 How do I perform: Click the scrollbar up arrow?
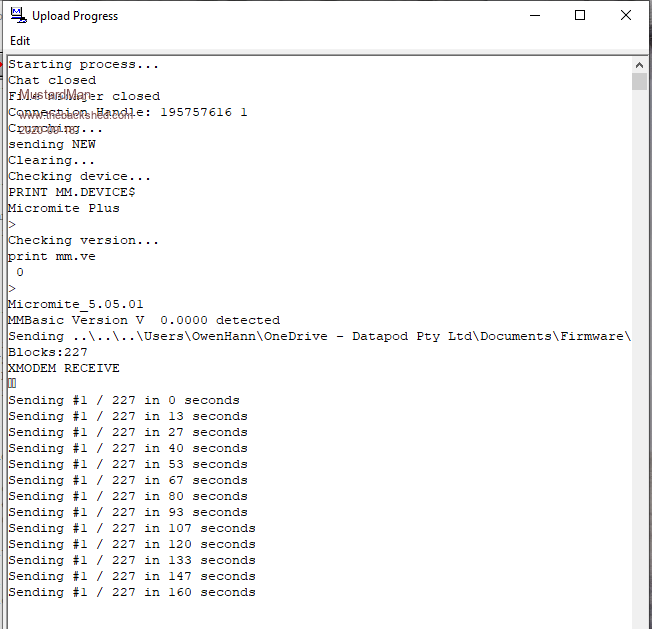click(640, 63)
